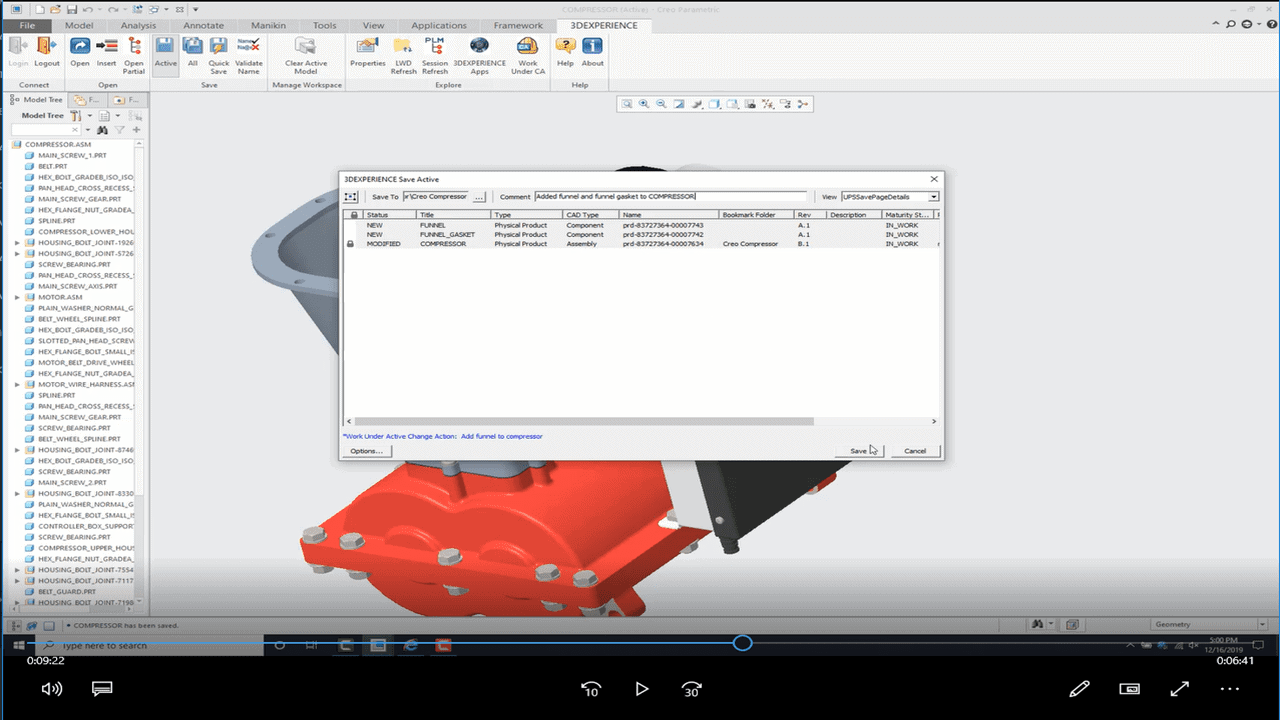Open the View dropdown showing UPSSavePageDetails
The width and height of the screenshot is (1280, 720).
933,197
